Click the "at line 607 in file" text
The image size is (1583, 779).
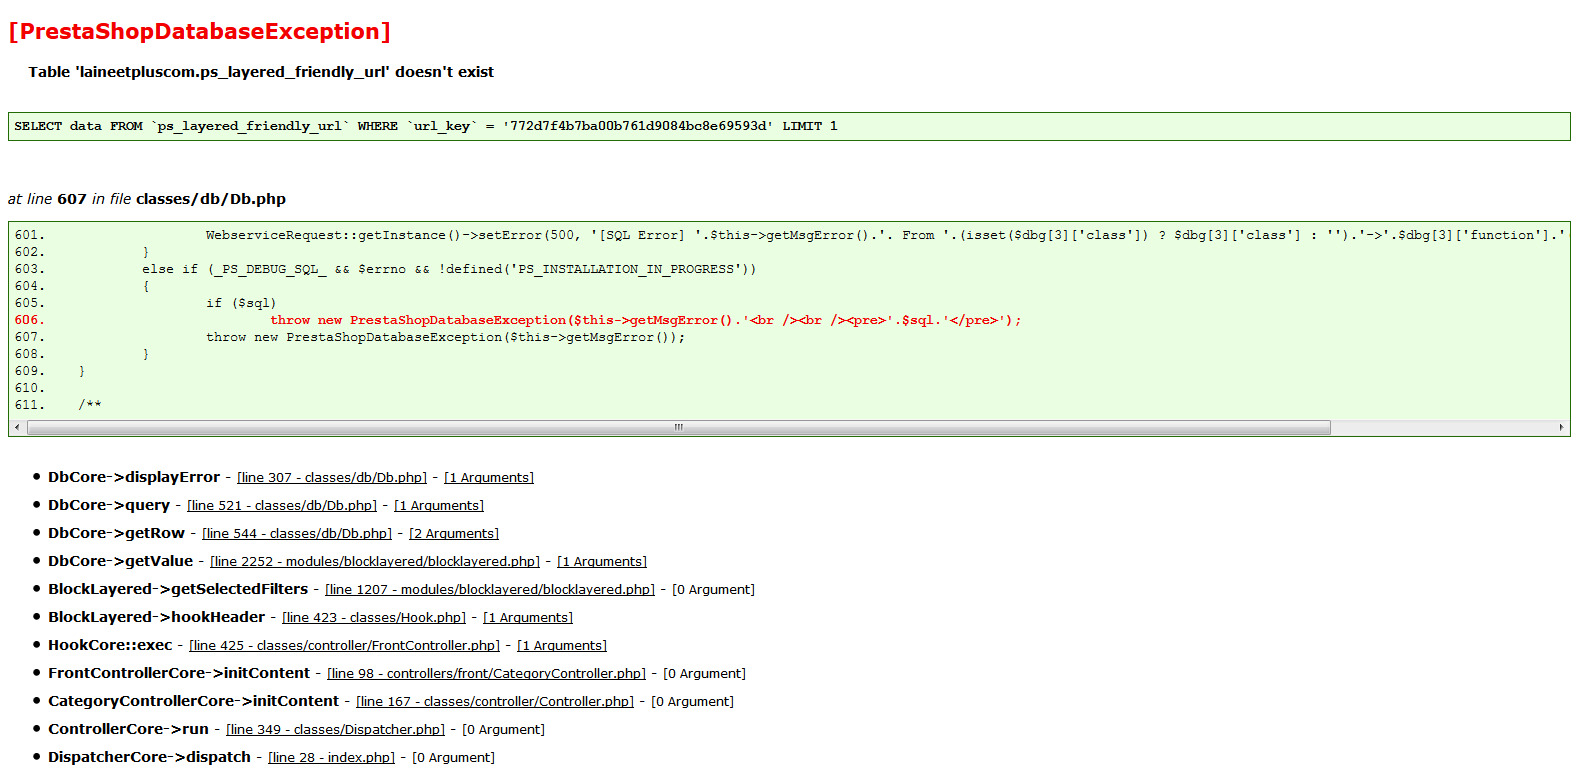pos(70,199)
